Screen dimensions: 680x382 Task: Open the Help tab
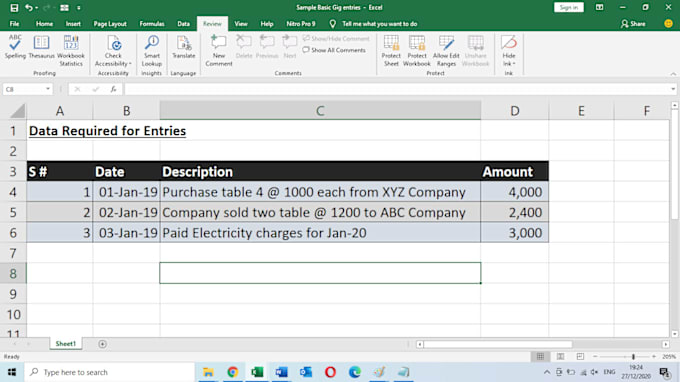(x=267, y=24)
